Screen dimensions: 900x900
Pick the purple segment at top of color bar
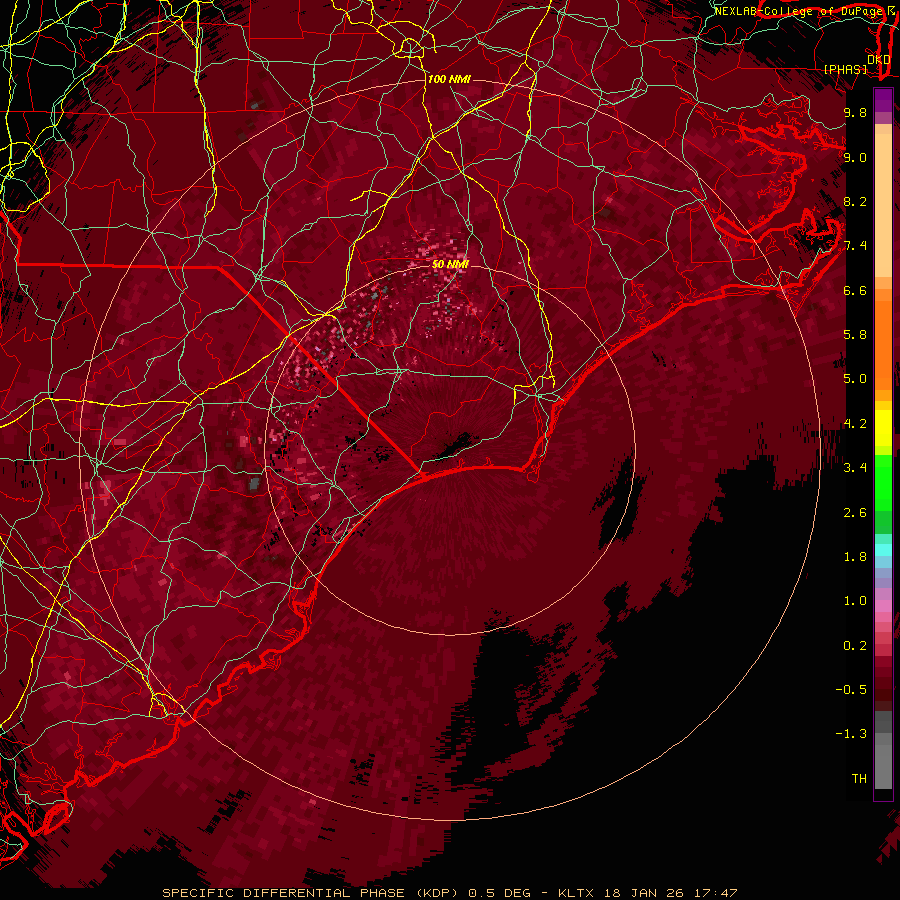click(x=883, y=100)
